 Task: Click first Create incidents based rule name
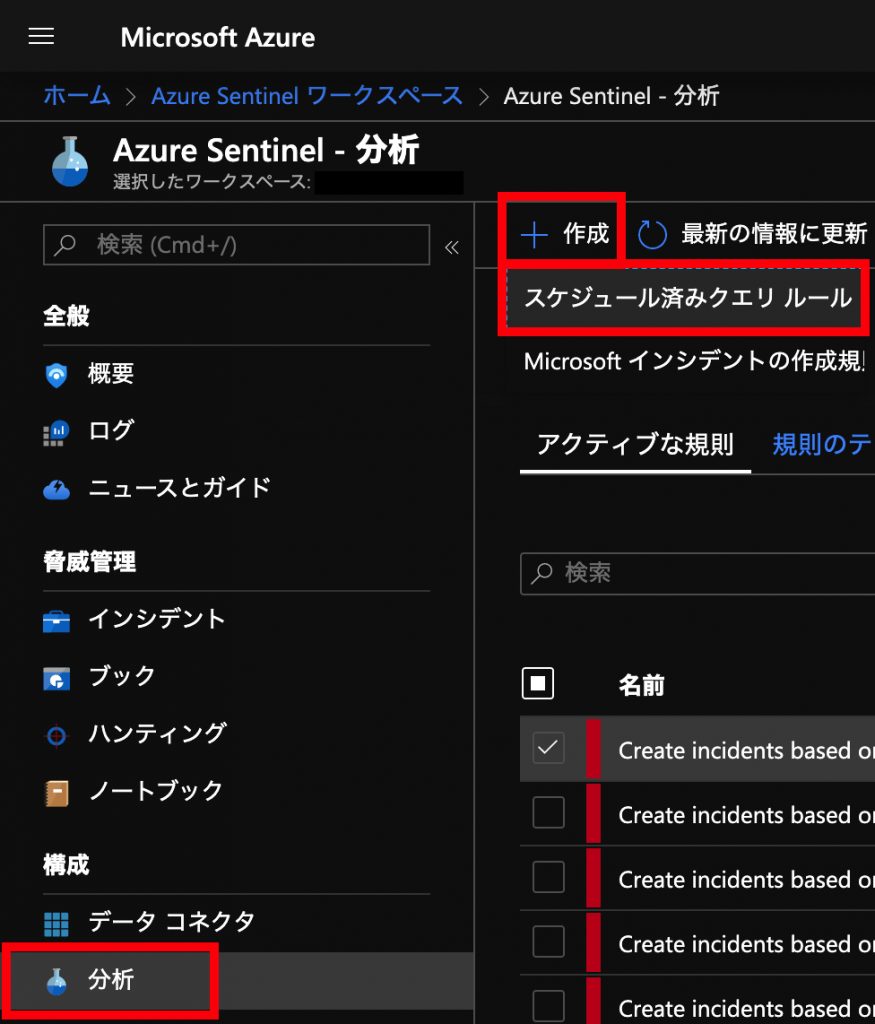coord(746,751)
